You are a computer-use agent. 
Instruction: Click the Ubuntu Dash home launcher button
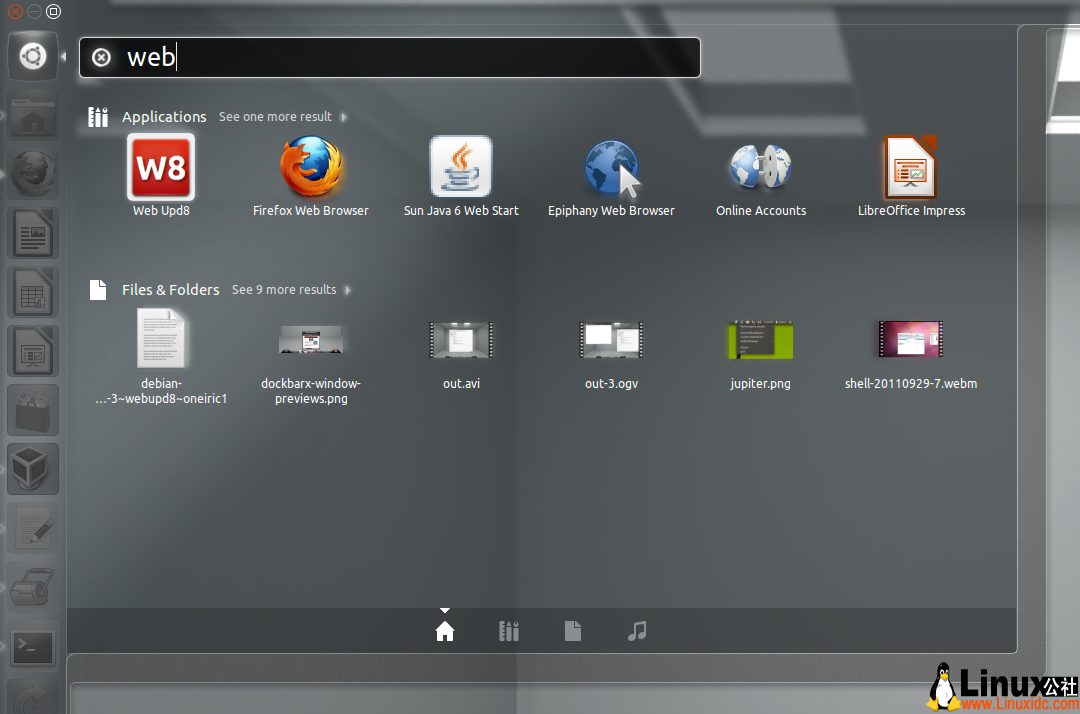pos(33,57)
